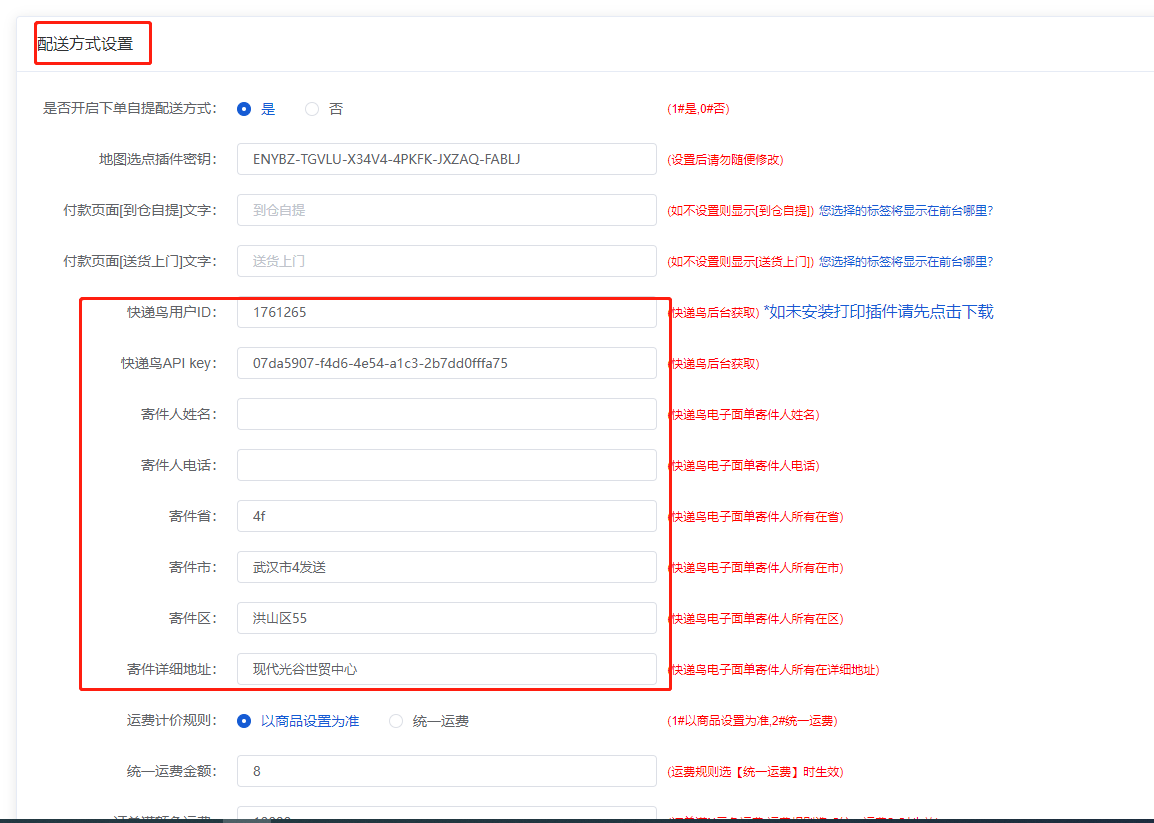Click the 快递鸟API key field
Viewport: 1154px width, 823px height.
446,363
